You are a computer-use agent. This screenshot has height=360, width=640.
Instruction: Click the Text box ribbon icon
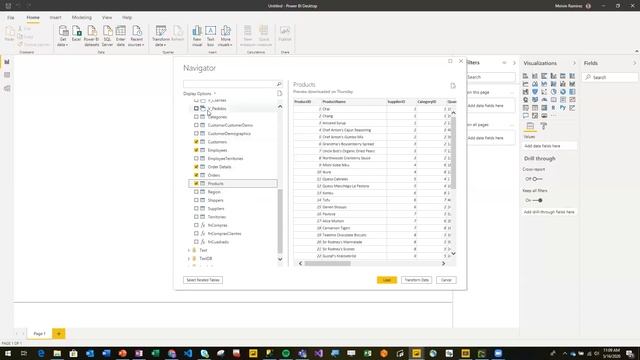210,36
